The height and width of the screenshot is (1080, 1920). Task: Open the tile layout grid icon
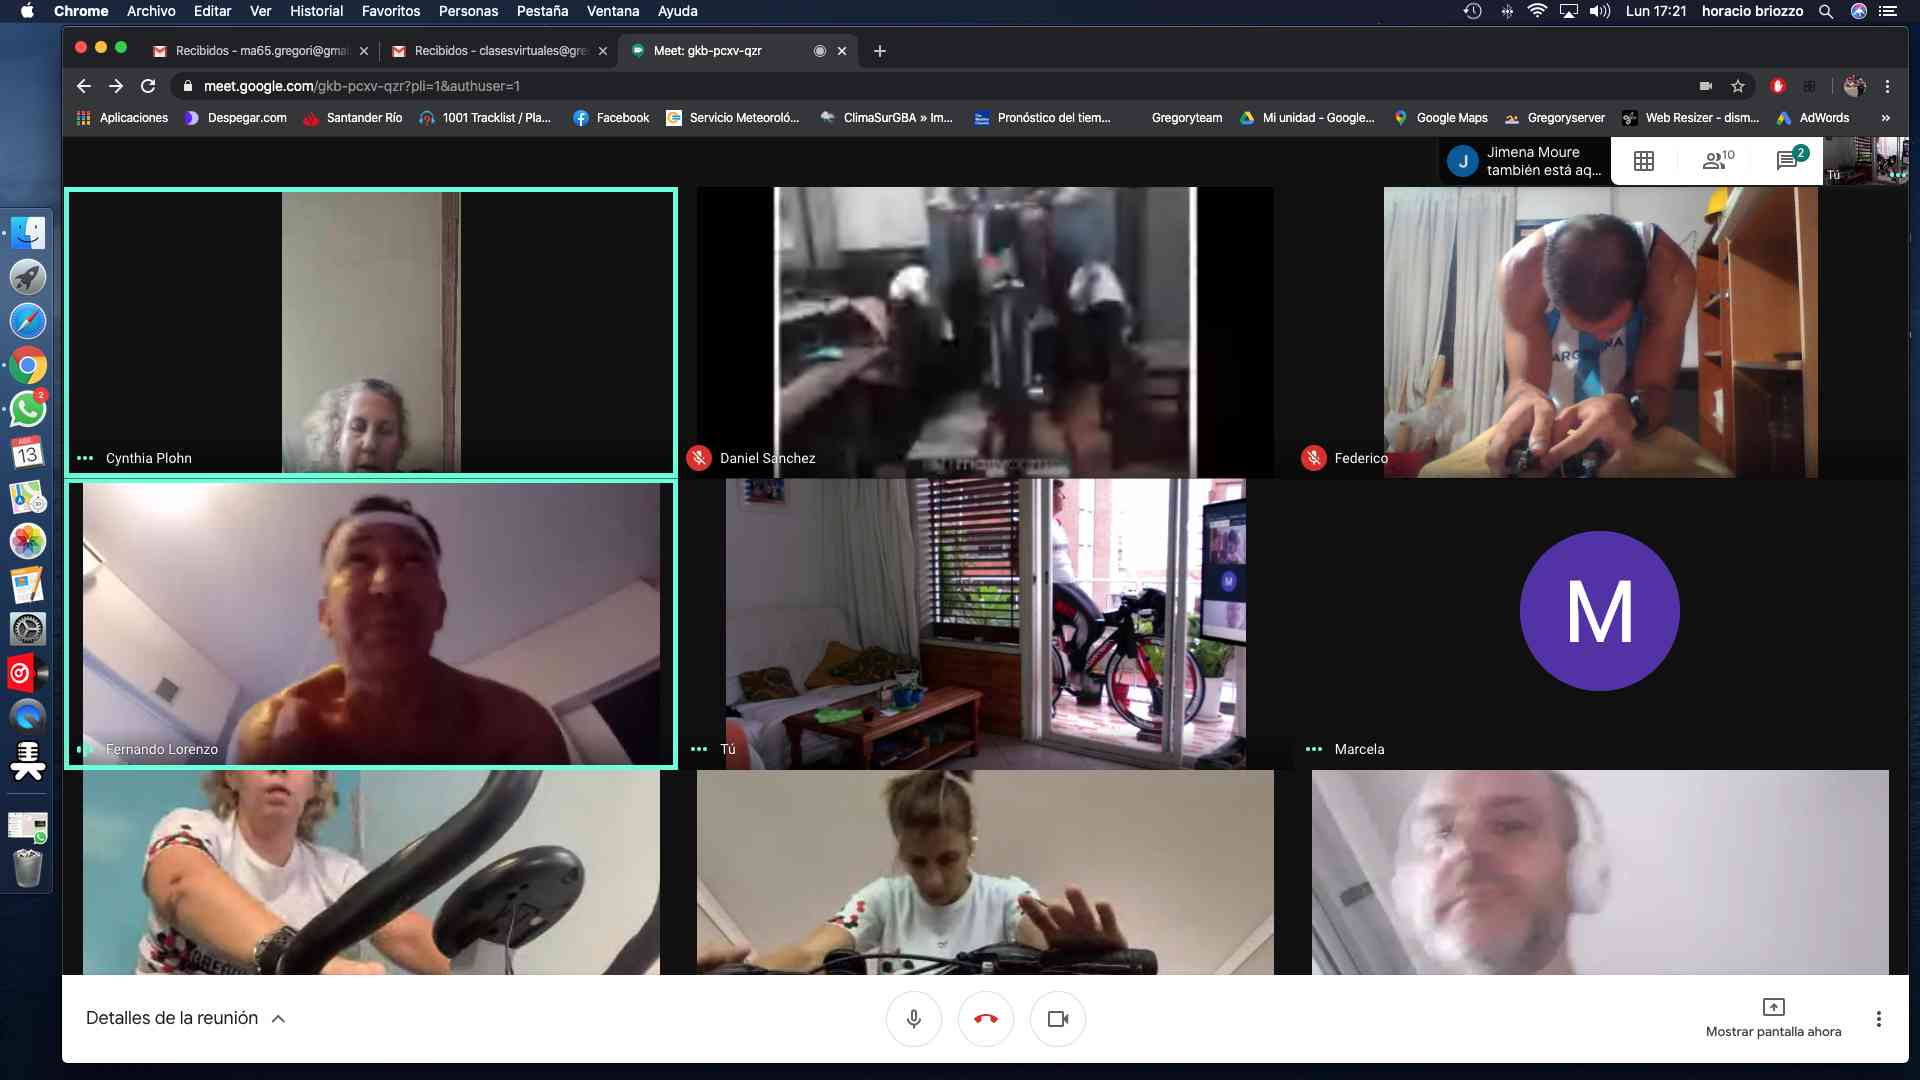point(1644,161)
